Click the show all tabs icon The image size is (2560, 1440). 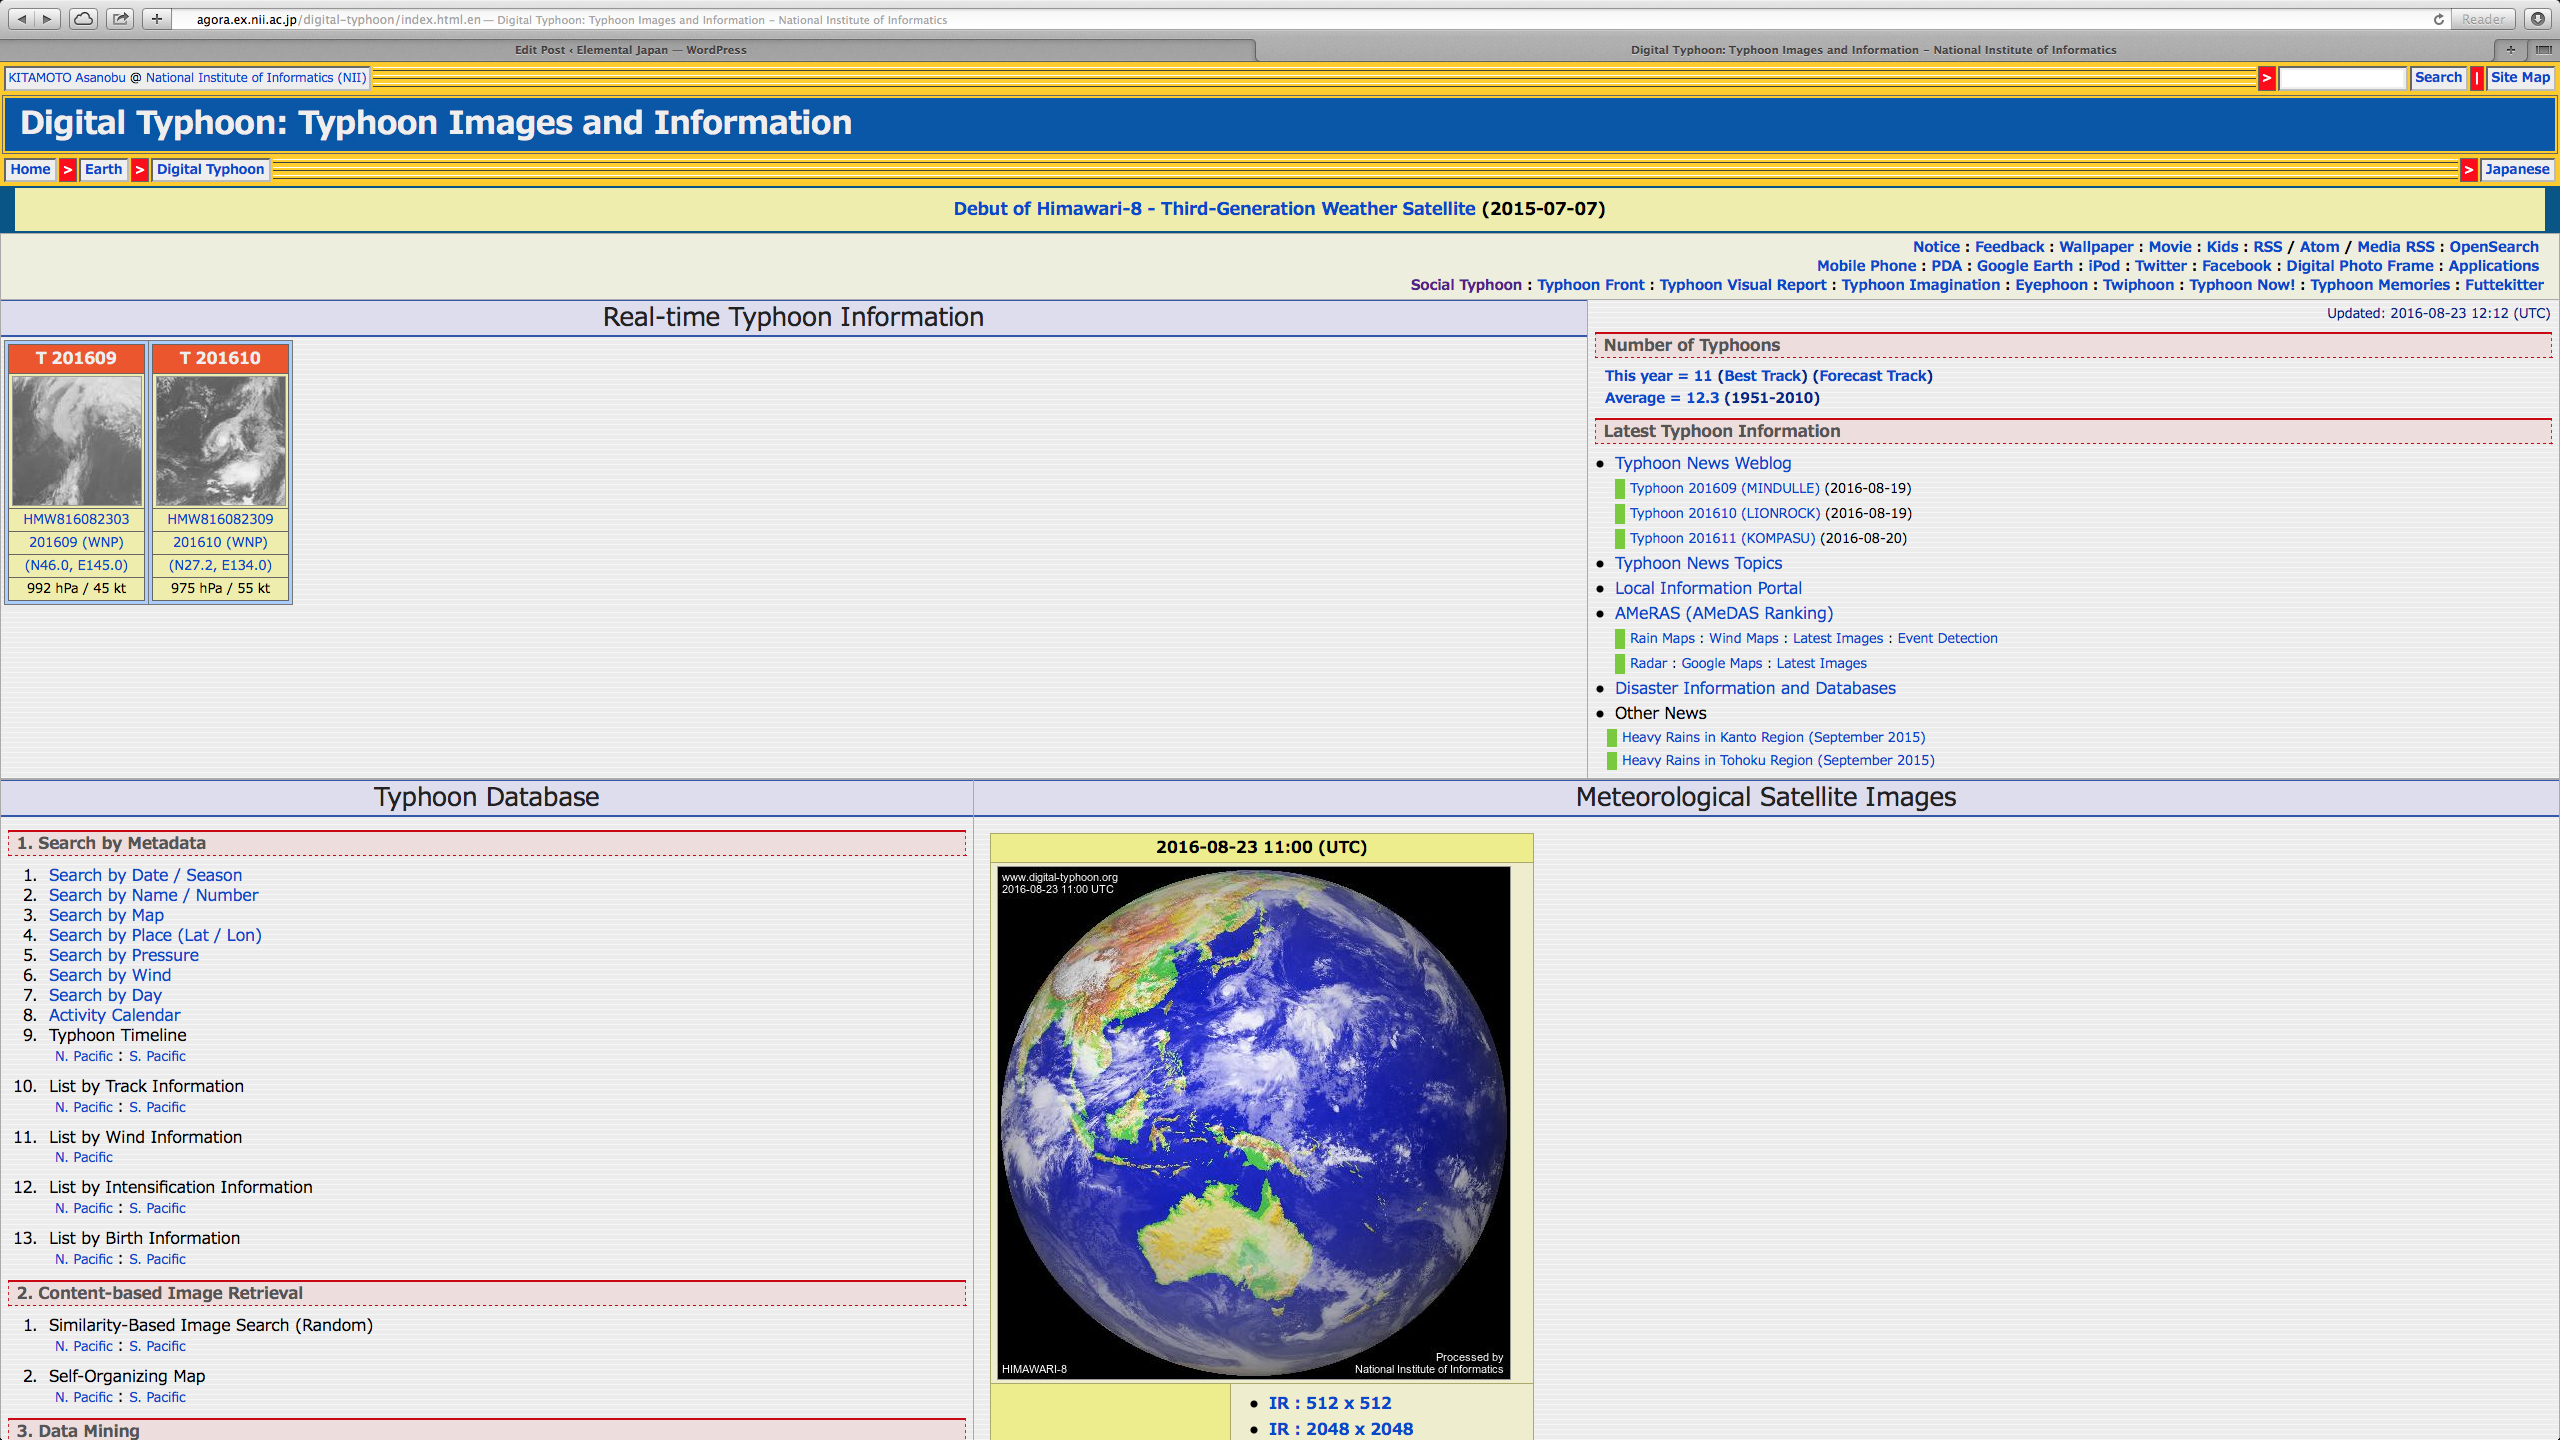click(x=2543, y=50)
